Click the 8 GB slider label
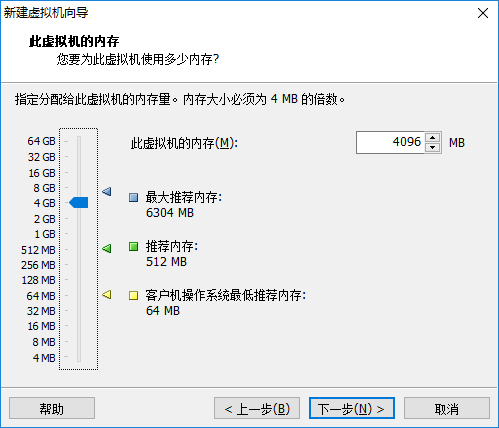The height and width of the screenshot is (428, 499). click(44, 188)
